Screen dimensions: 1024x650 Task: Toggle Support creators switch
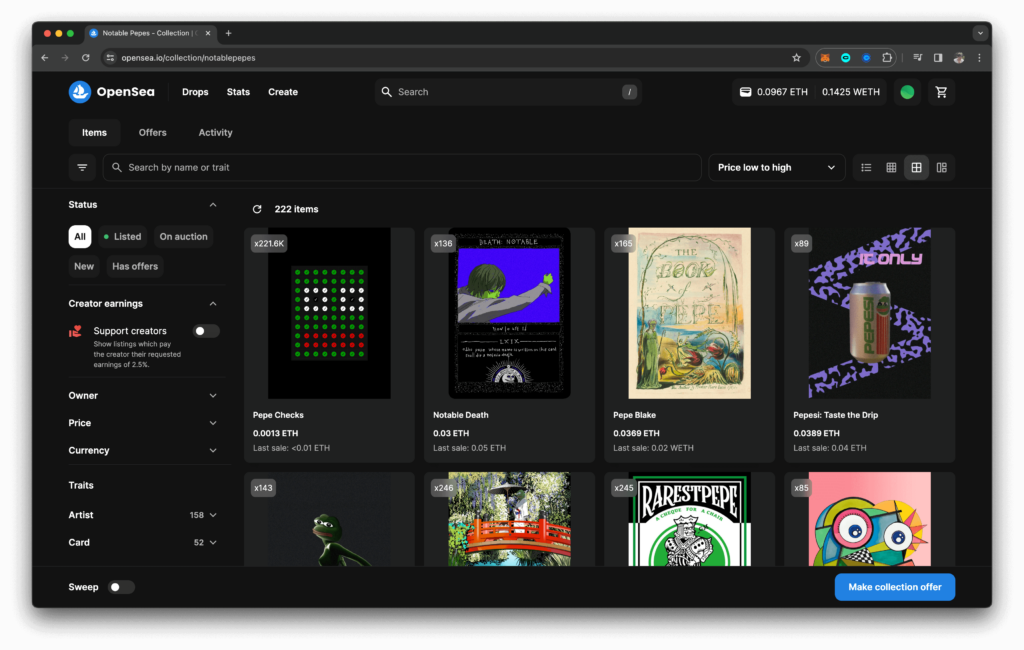tap(206, 331)
